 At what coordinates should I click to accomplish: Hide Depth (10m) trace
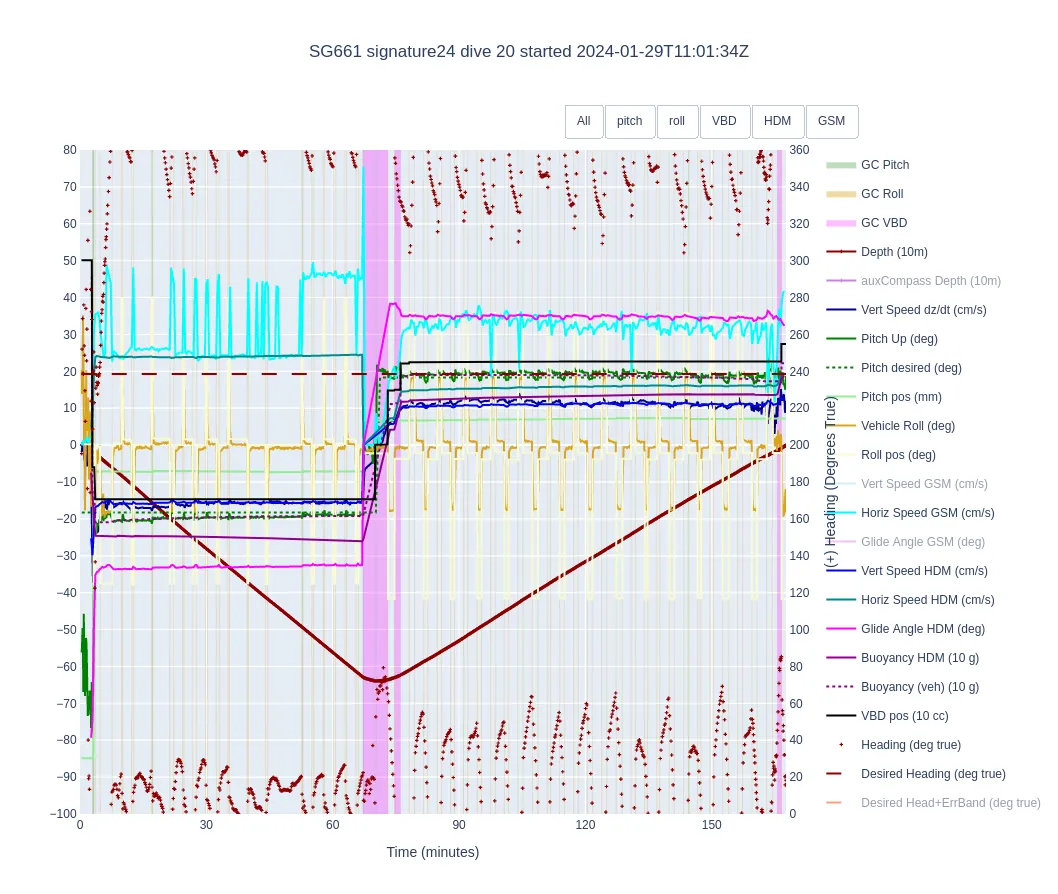coord(877,252)
